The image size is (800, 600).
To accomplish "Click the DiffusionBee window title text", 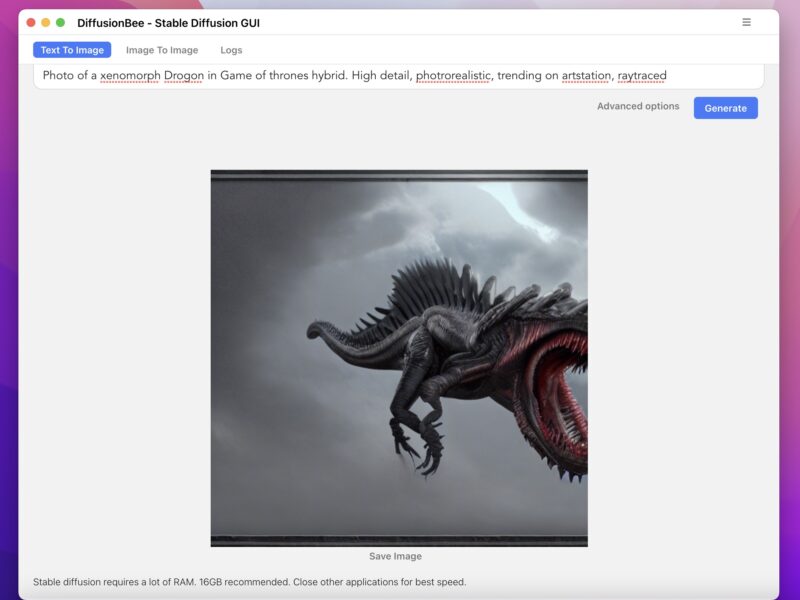I will click(x=168, y=22).
